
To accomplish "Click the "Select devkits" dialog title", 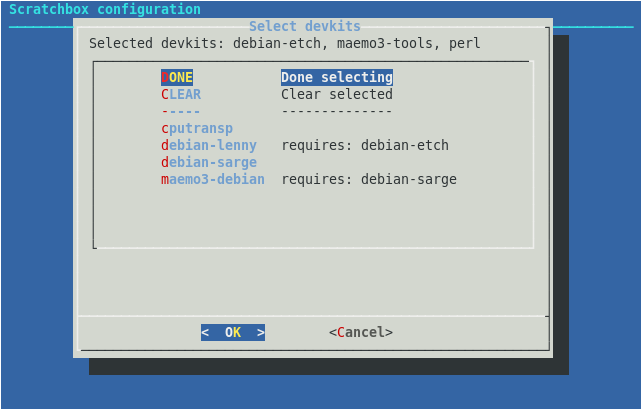I will (304, 27).
